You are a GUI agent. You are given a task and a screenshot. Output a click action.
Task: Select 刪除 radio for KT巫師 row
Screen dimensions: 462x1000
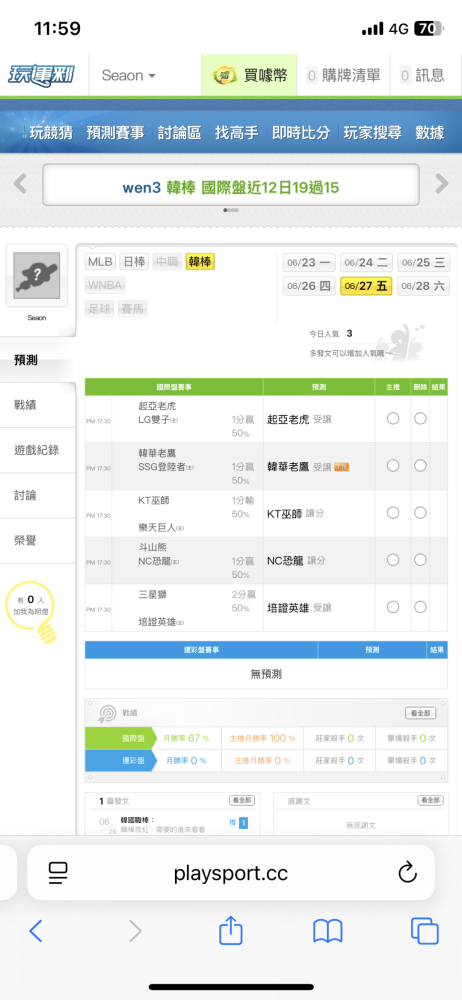(x=420, y=513)
